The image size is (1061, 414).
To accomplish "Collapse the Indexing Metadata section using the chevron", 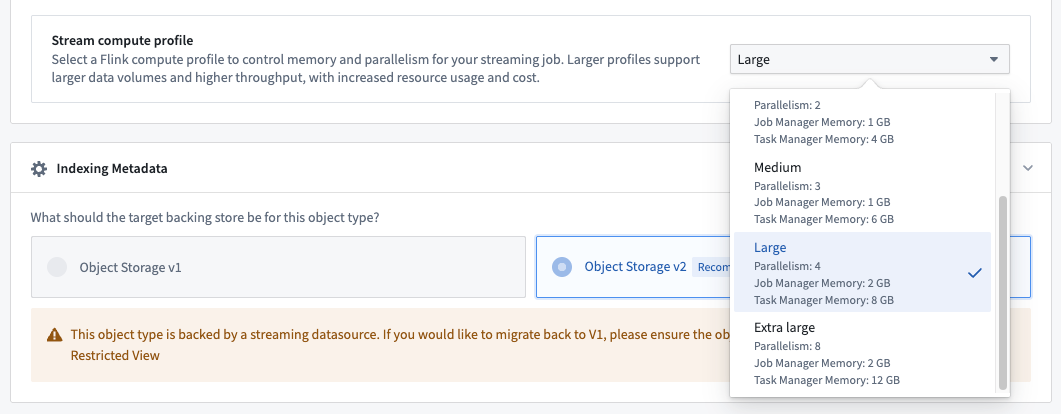I will [1028, 168].
